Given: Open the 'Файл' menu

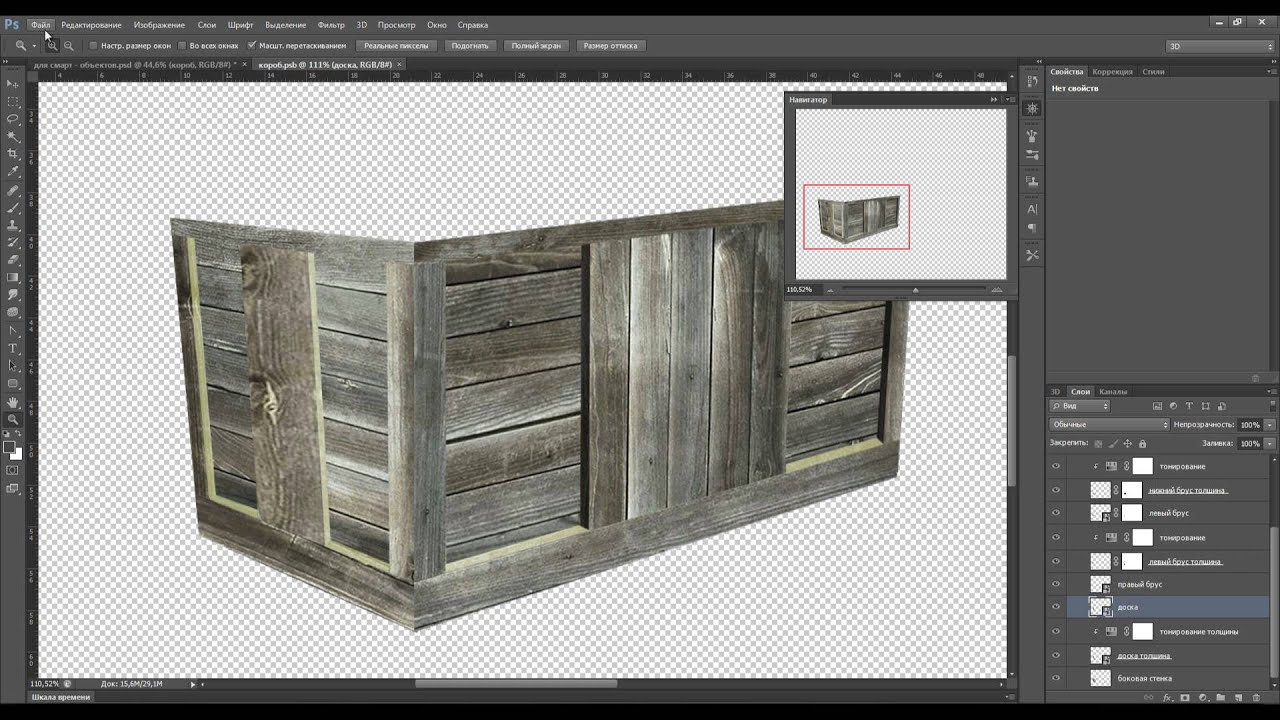Looking at the screenshot, I should pyautogui.click(x=40, y=24).
